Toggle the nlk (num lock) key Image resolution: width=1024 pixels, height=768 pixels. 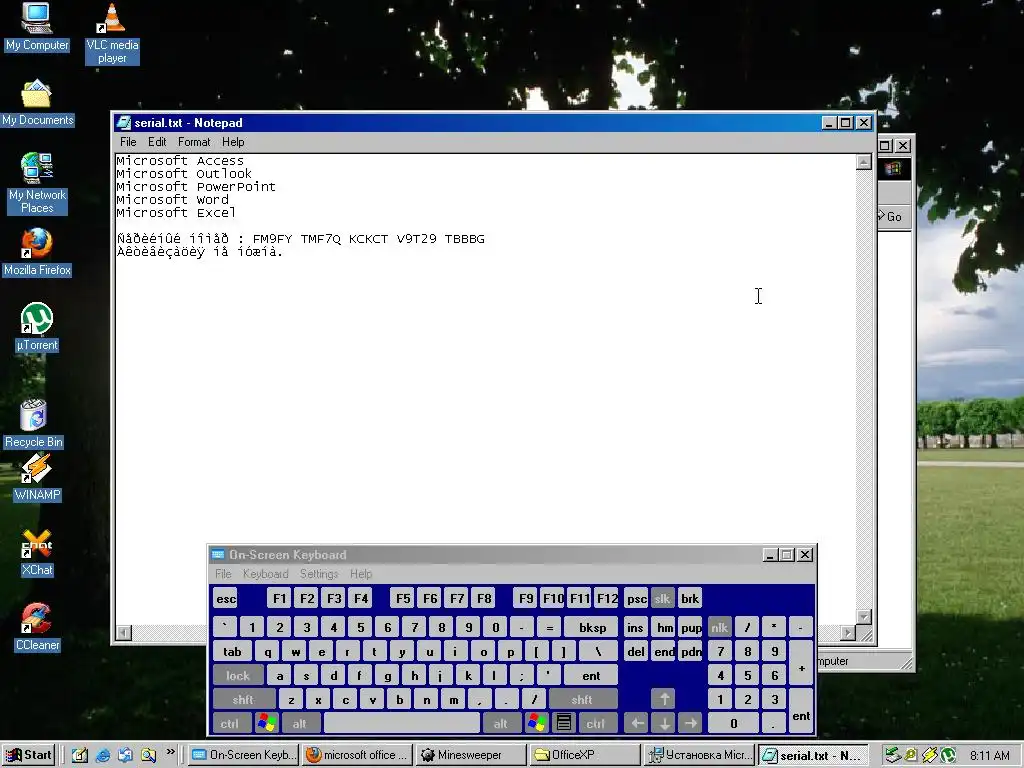[719, 627]
